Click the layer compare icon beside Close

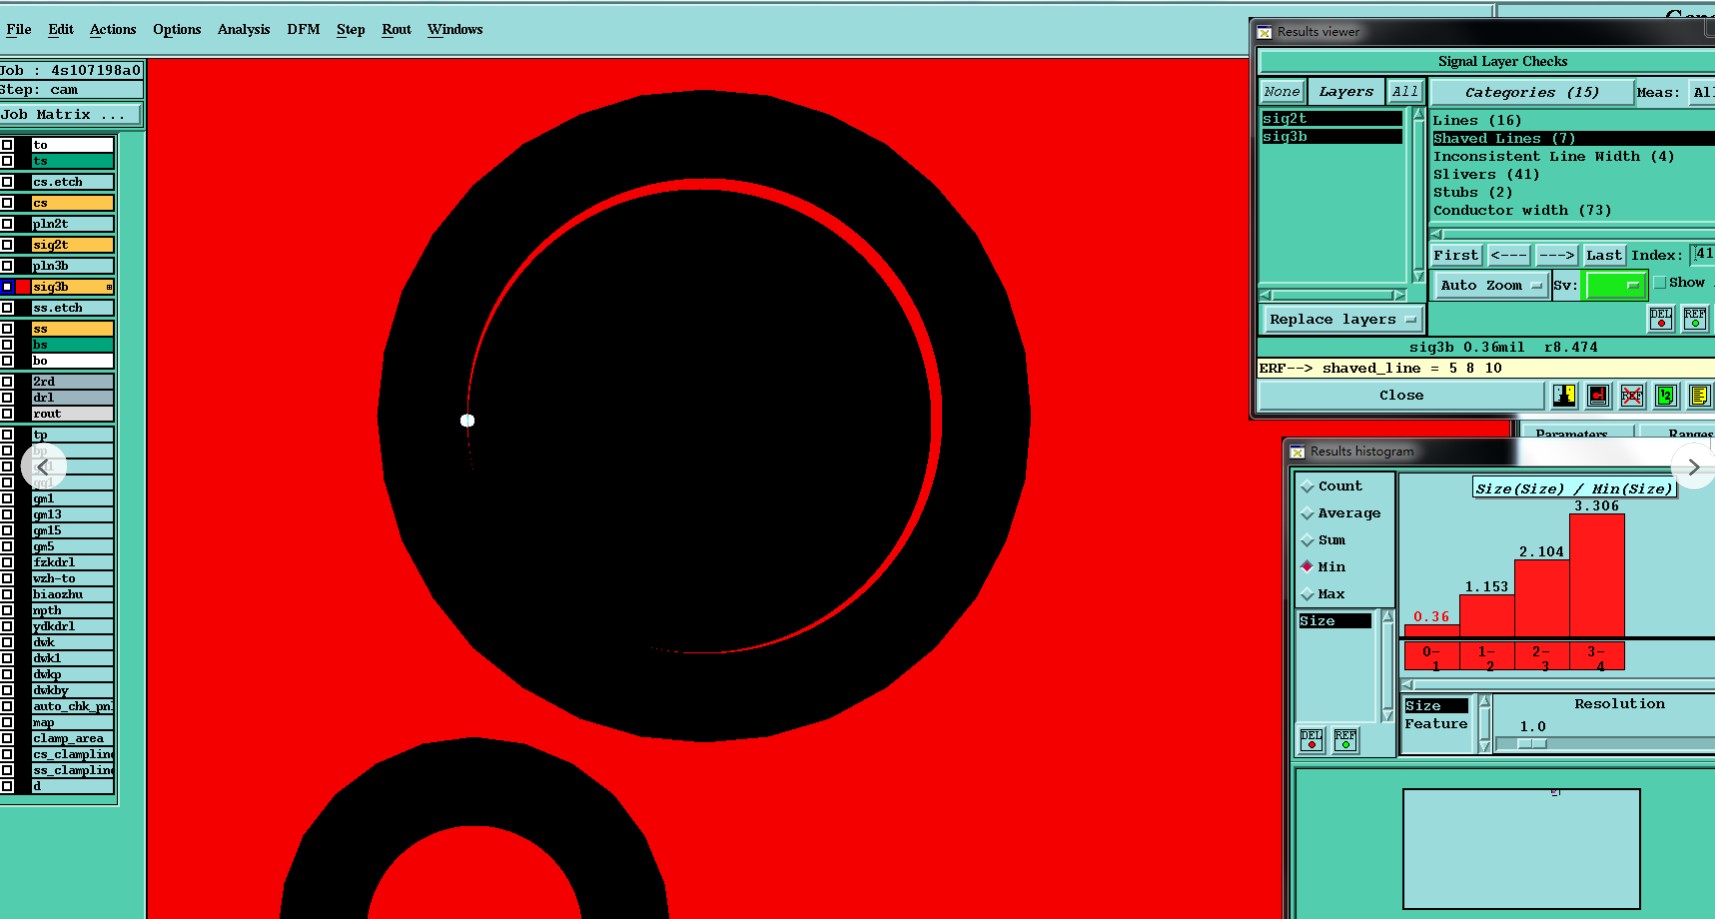(1564, 396)
